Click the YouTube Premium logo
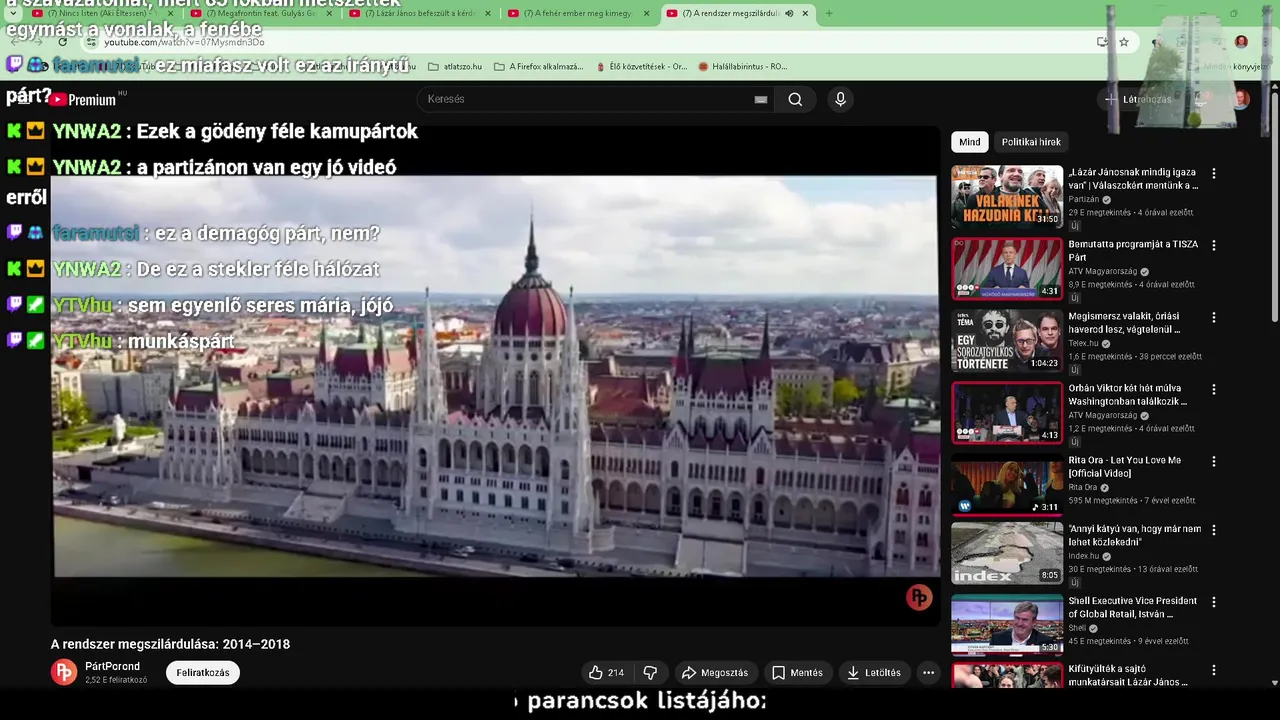The height and width of the screenshot is (720, 1280). coord(84,99)
